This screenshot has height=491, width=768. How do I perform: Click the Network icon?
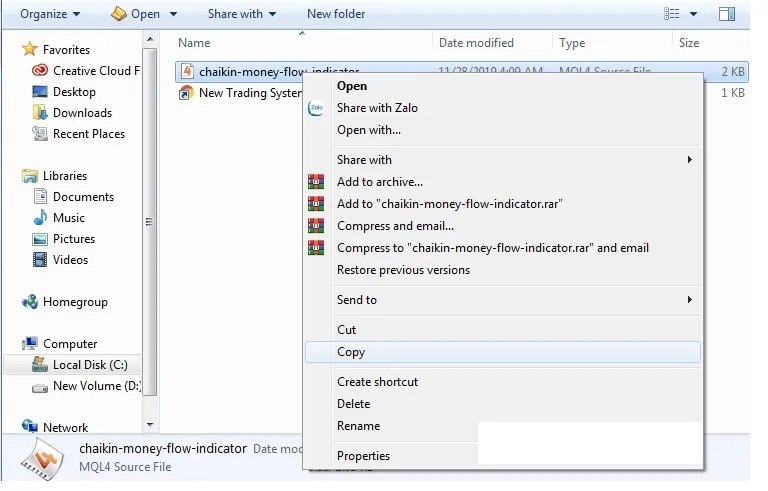(x=30, y=426)
